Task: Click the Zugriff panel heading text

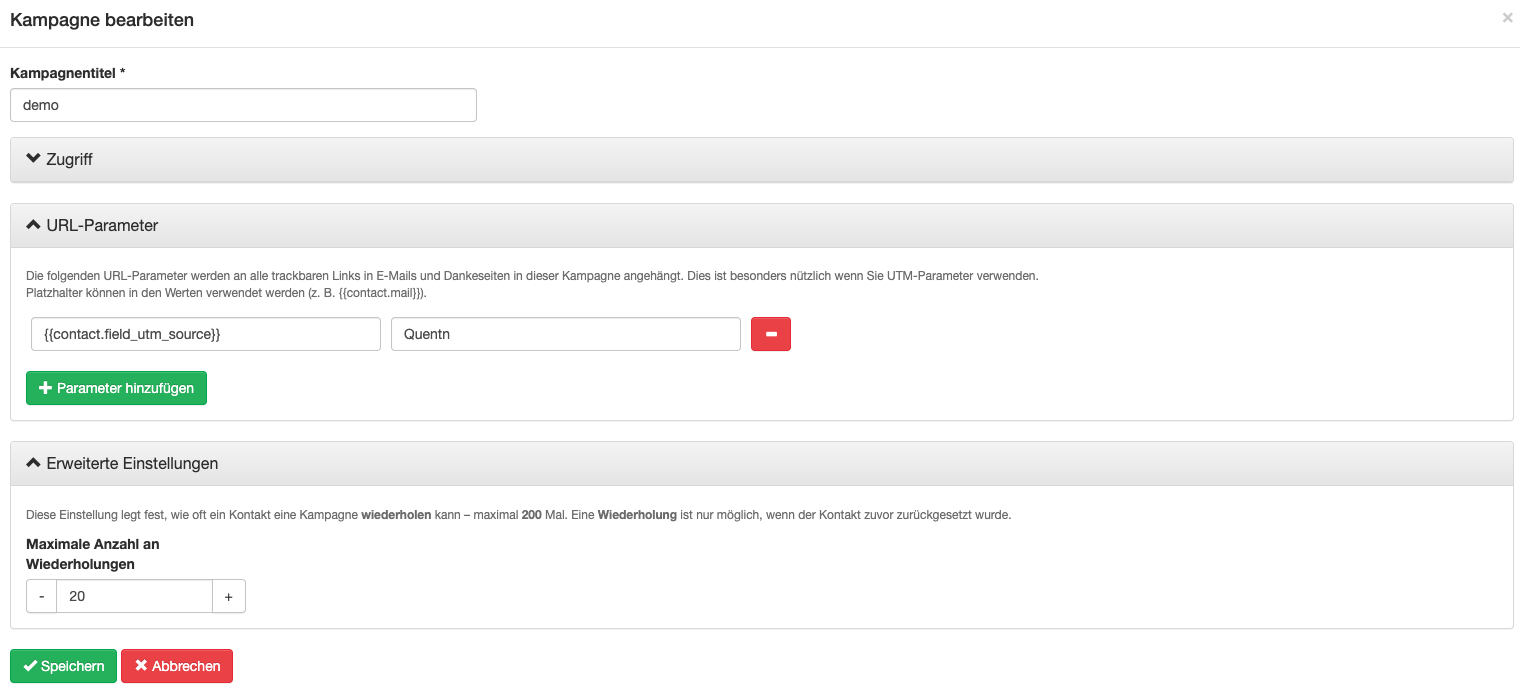Action: (70, 160)
